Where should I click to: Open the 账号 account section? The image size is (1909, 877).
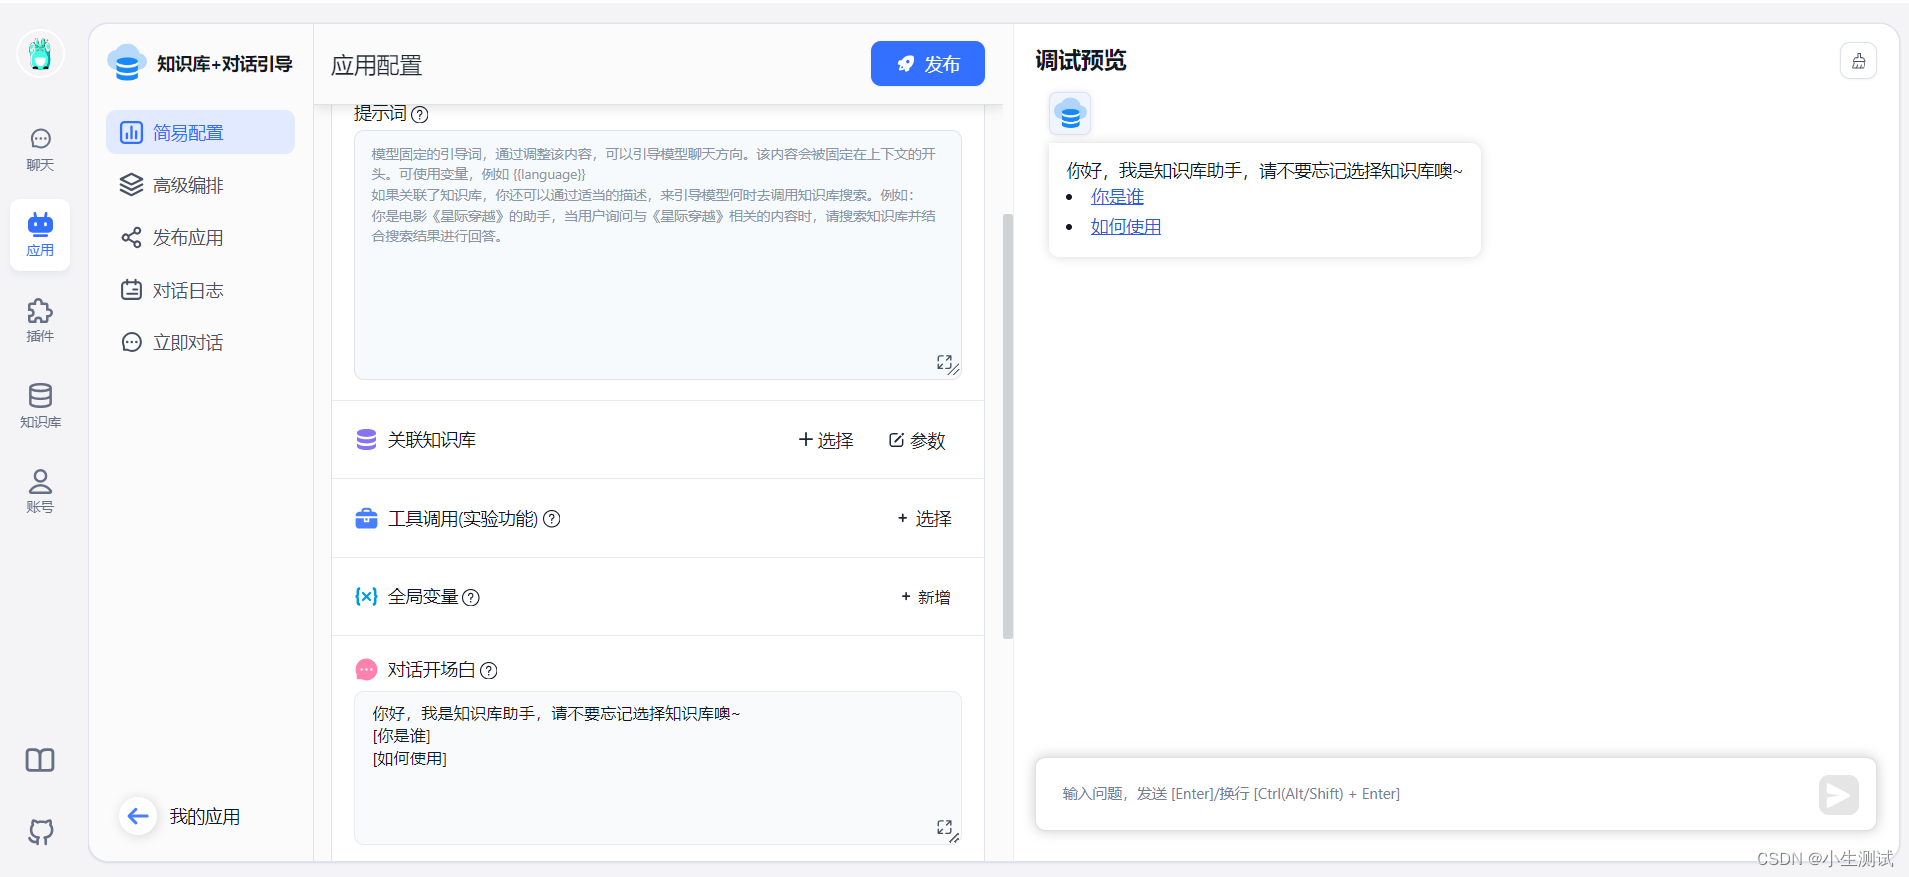(x=40, y=491)
